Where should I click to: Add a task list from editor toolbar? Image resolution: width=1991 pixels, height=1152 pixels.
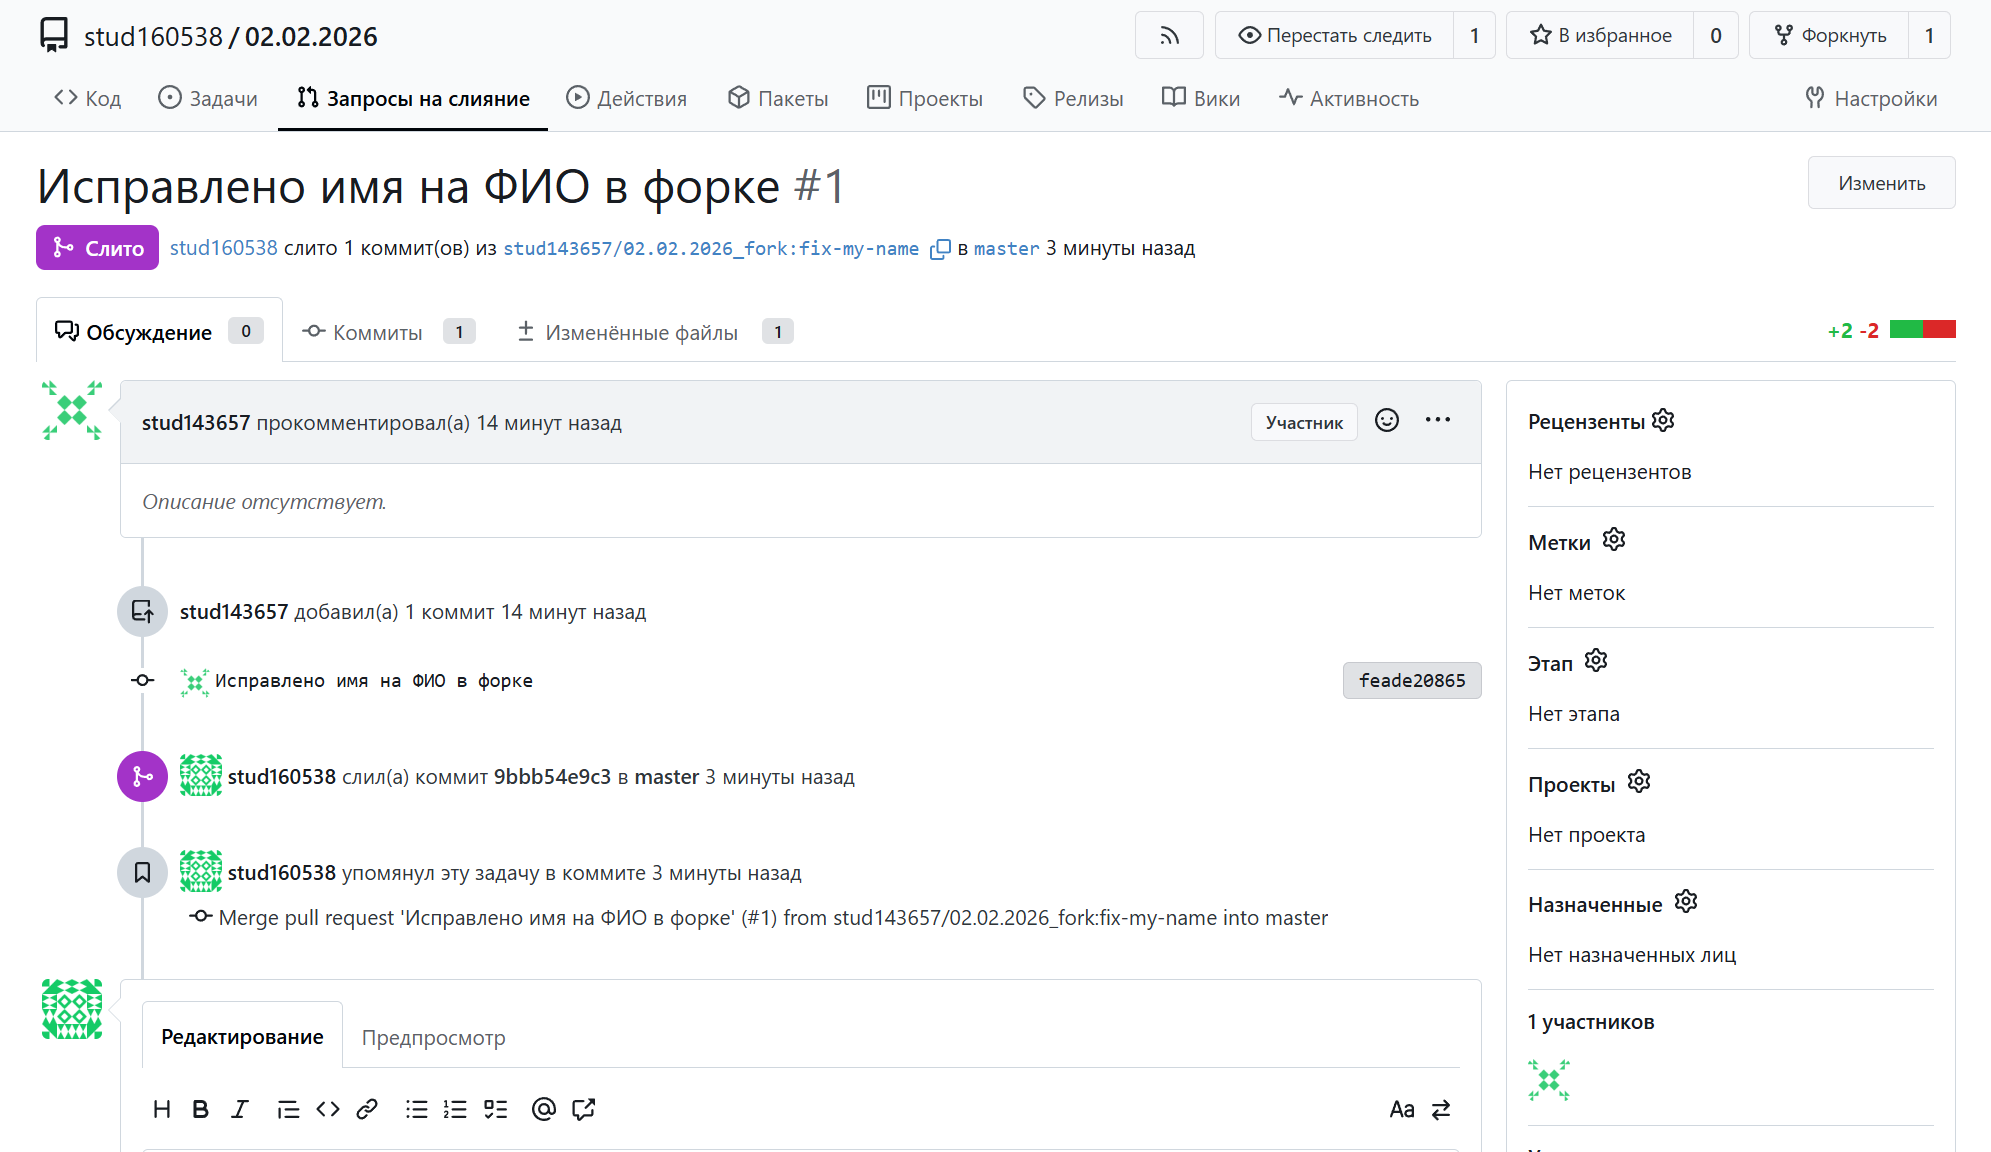coord(495,1109)
